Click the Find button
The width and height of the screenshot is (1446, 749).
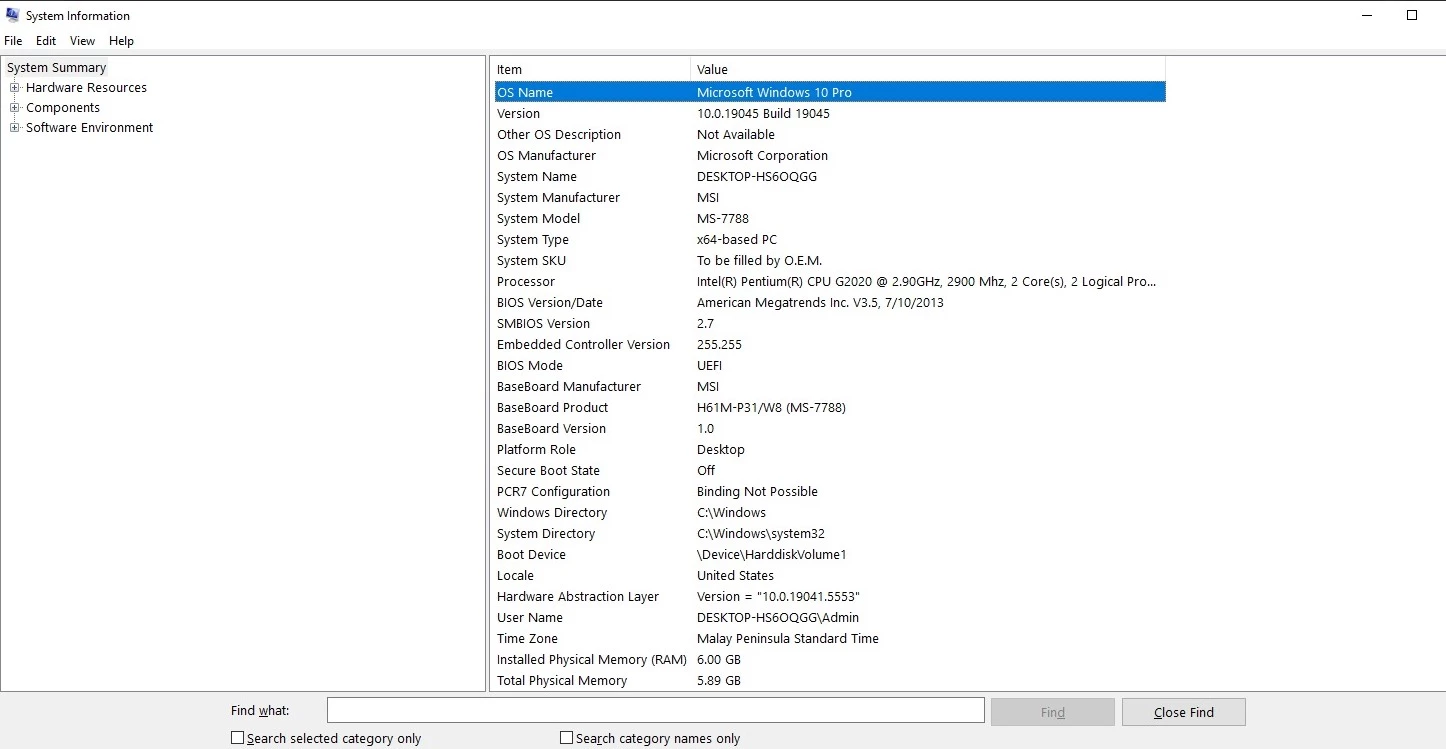click(x=1053, y=712)
